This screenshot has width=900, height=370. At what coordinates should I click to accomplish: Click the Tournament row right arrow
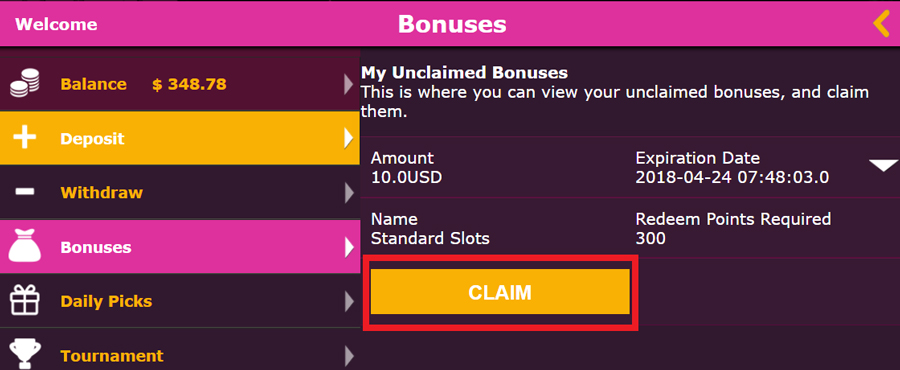pos(348,356)
